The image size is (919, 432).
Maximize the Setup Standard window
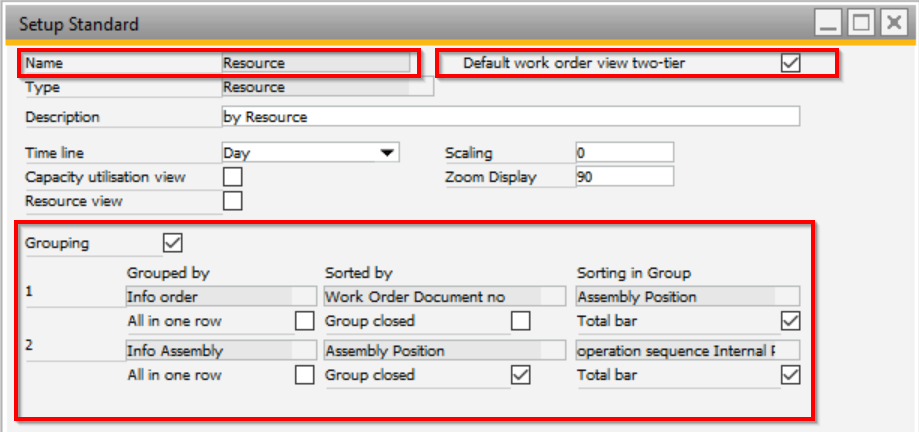coord(863,22)
